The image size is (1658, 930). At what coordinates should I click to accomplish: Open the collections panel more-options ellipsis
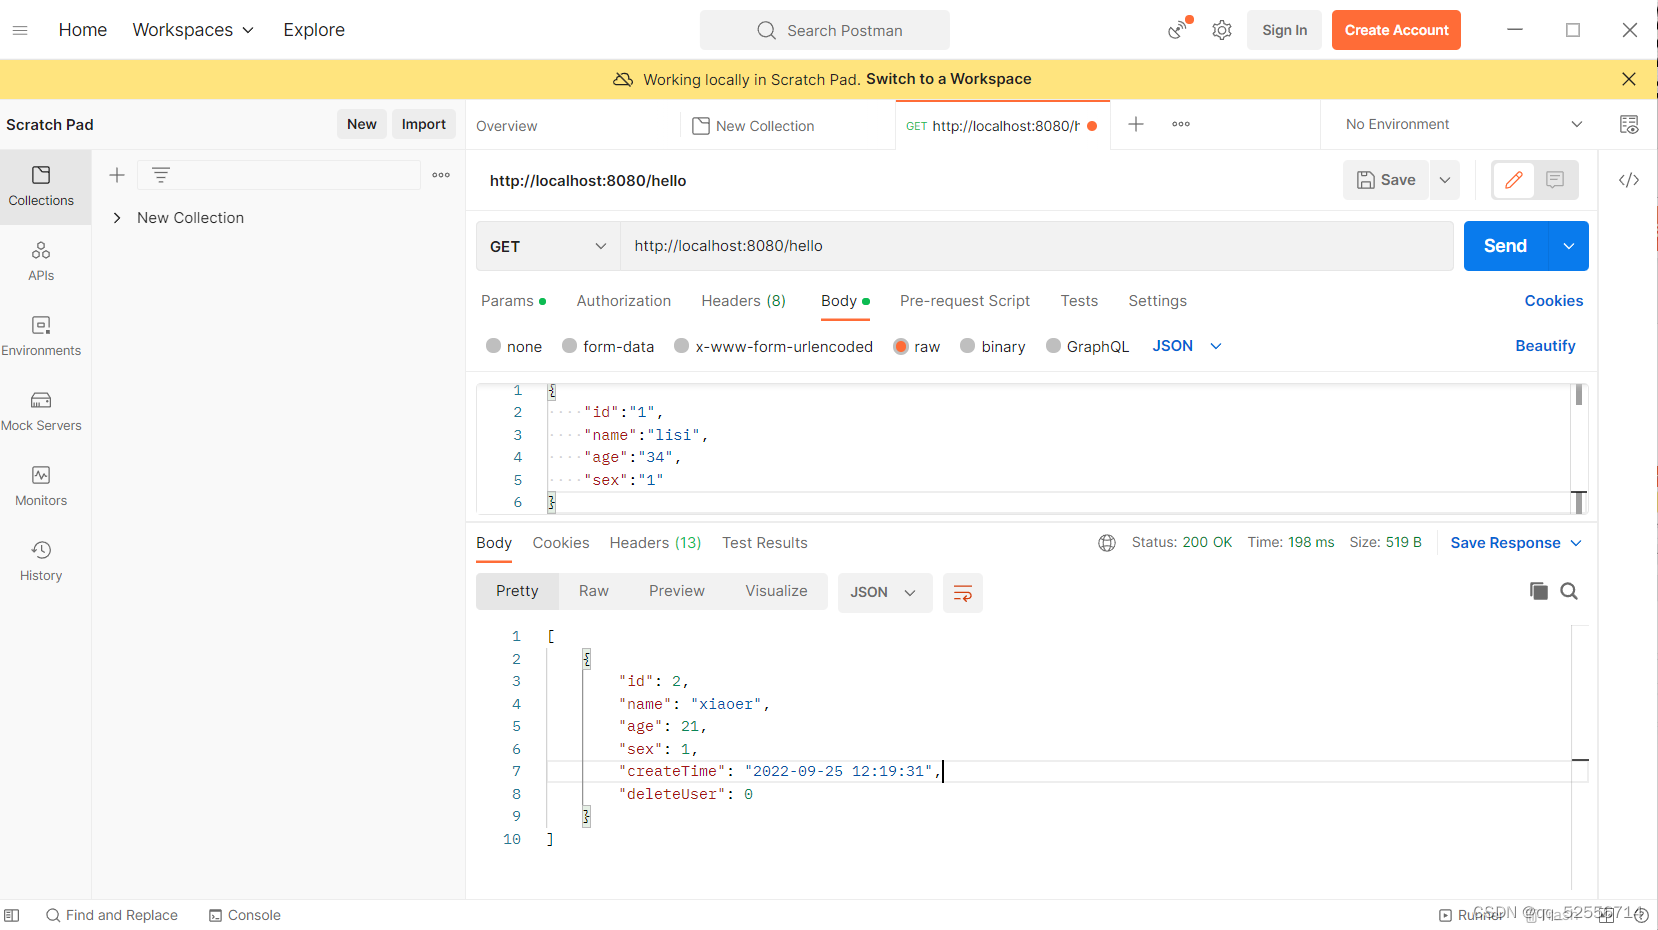(x=441, y=175)
